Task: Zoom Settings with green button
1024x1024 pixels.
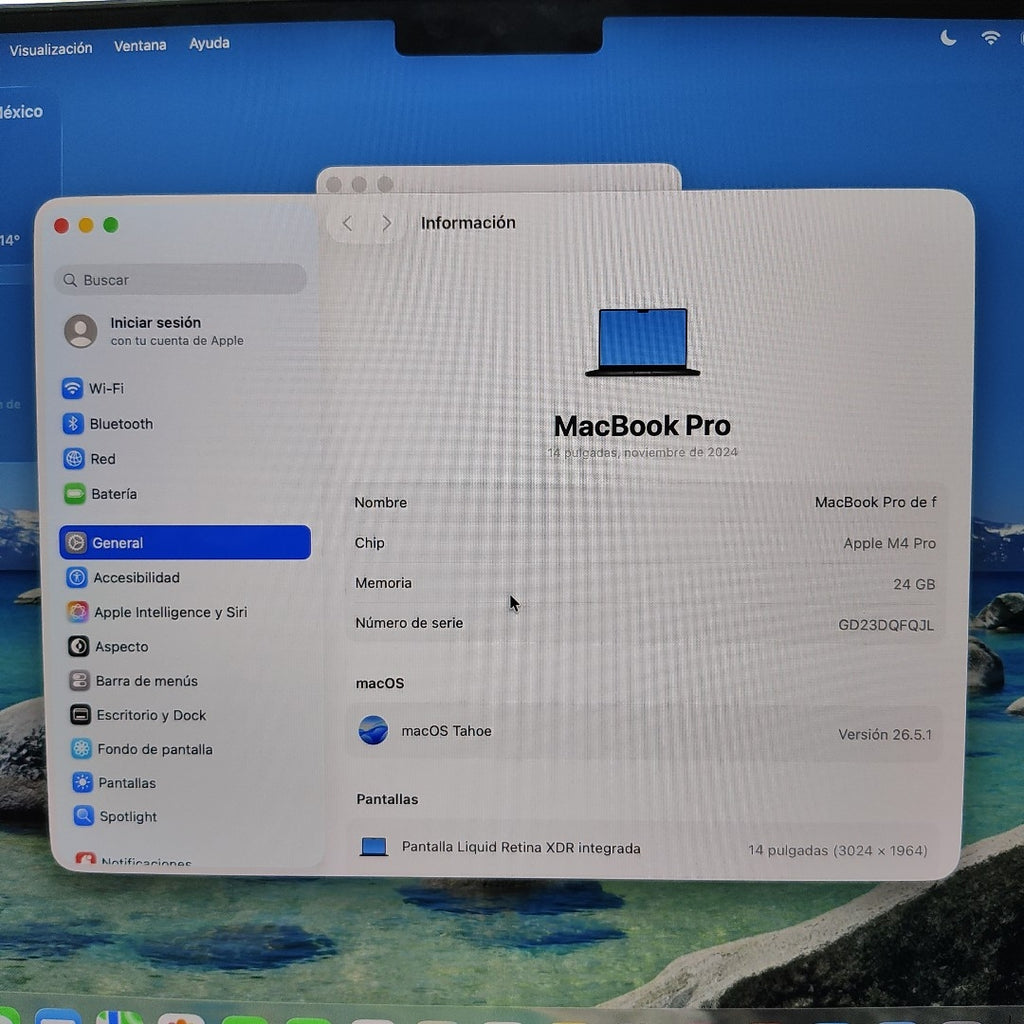Action: [111, 225]
